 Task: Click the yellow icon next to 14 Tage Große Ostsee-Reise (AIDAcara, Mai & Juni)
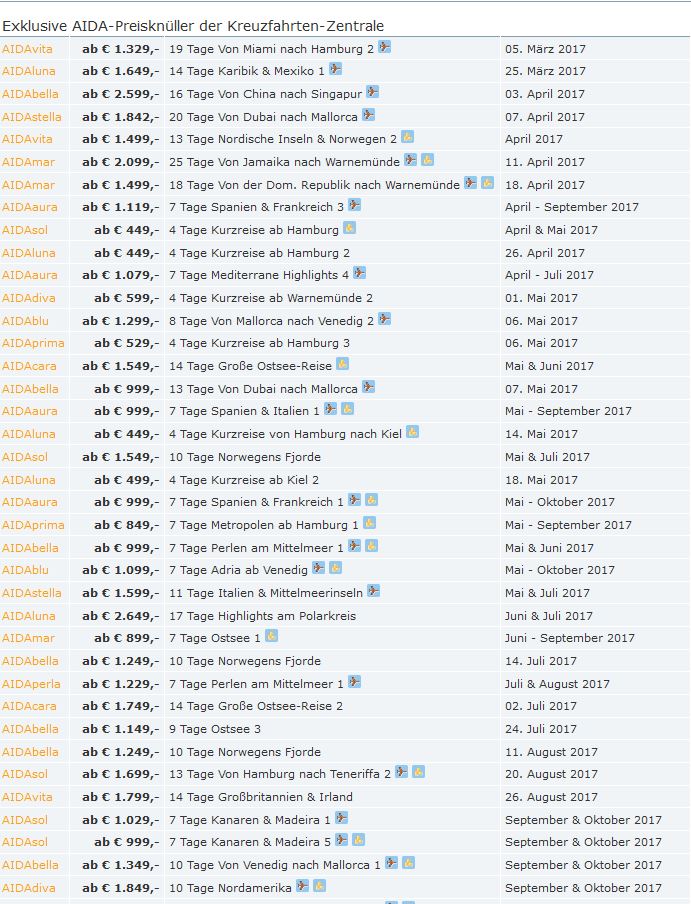342,363
